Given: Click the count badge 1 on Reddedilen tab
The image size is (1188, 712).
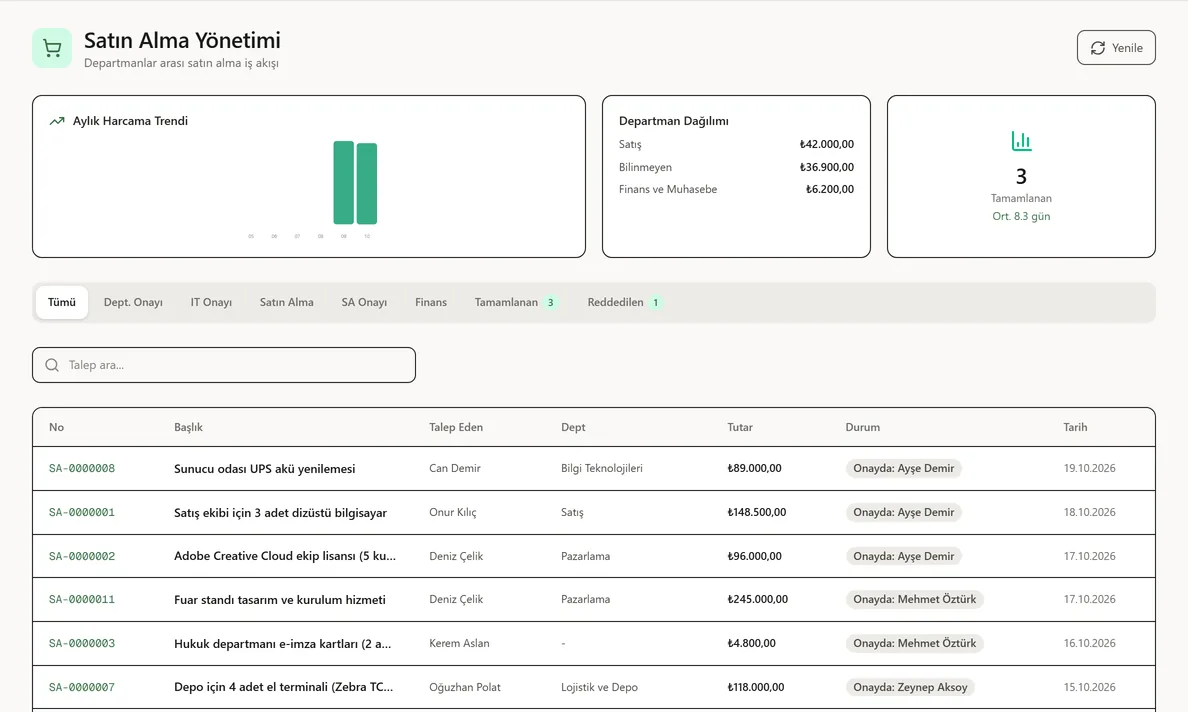Looking at the screenshot, I should 655,302.
